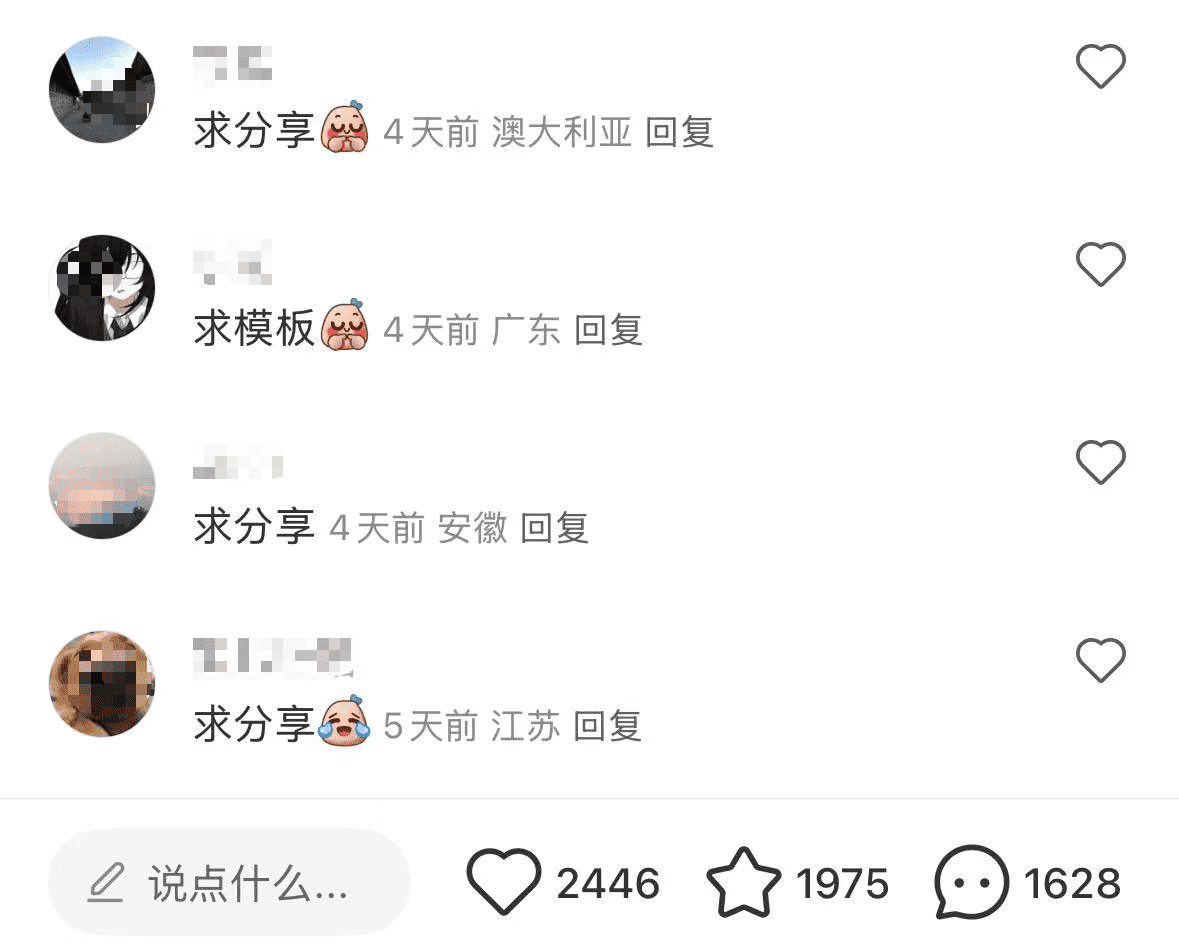Open comments via the bubble icon 1628

(x=971, y=882)
